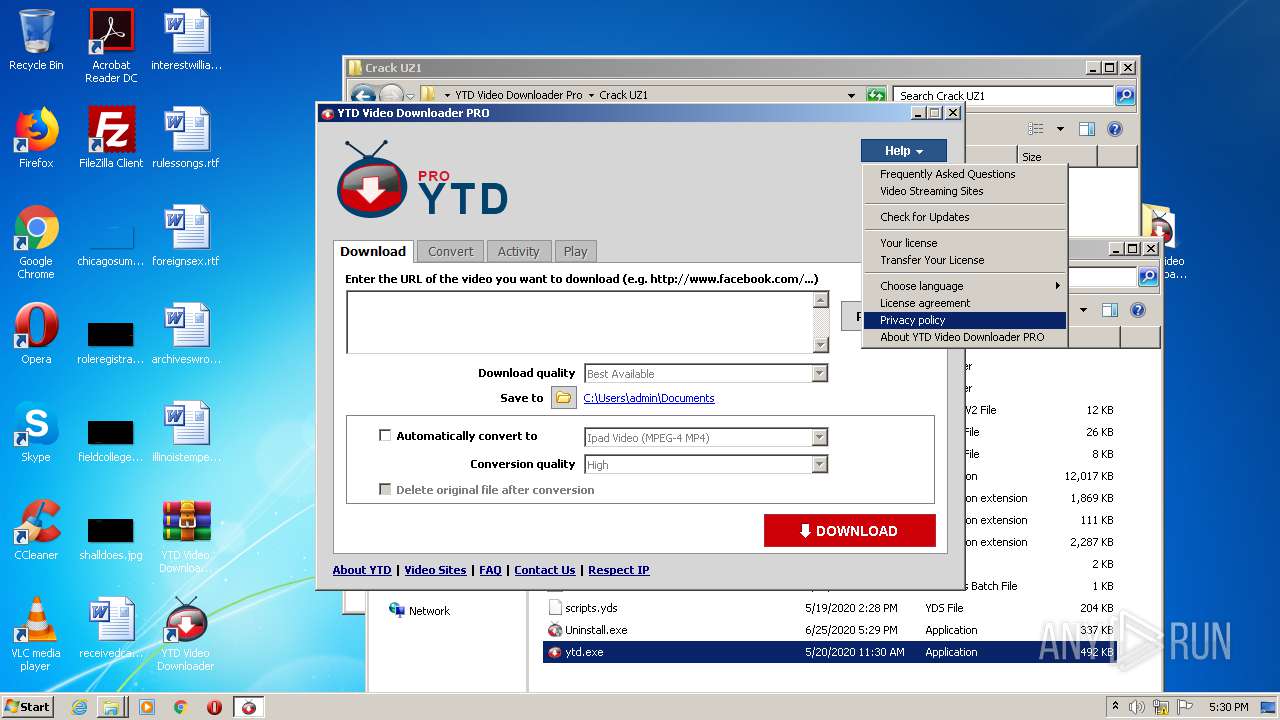Click the search icon in Crack UZ1 window
Screen dimensions: 1280x720
tap(1125, 96)
